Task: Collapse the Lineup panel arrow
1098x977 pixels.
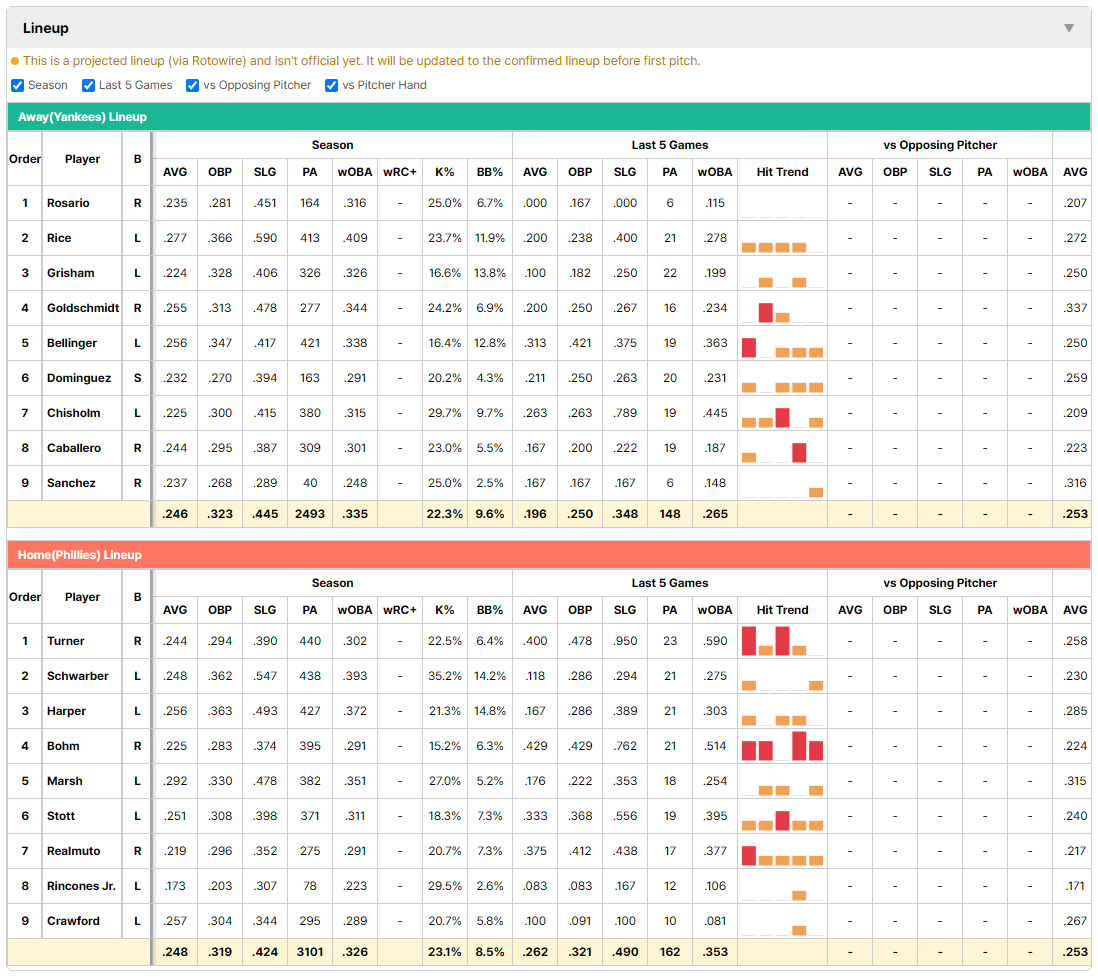Action: click(x=1069, y=28)
